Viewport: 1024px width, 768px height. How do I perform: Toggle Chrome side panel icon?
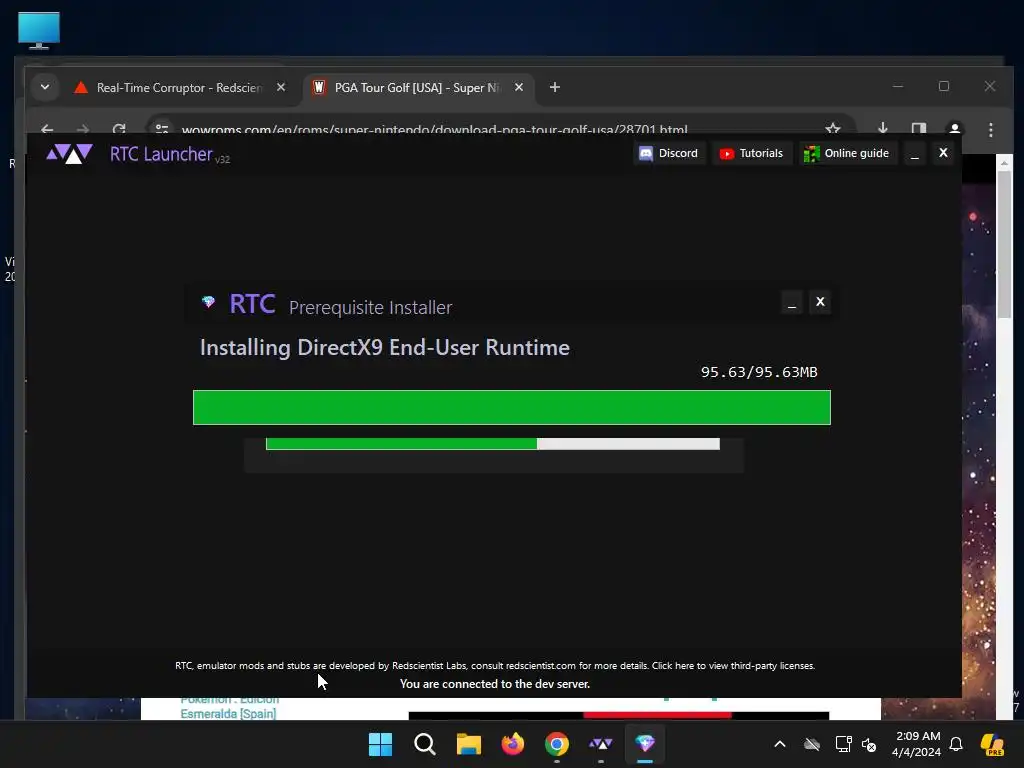coord(919,128)
